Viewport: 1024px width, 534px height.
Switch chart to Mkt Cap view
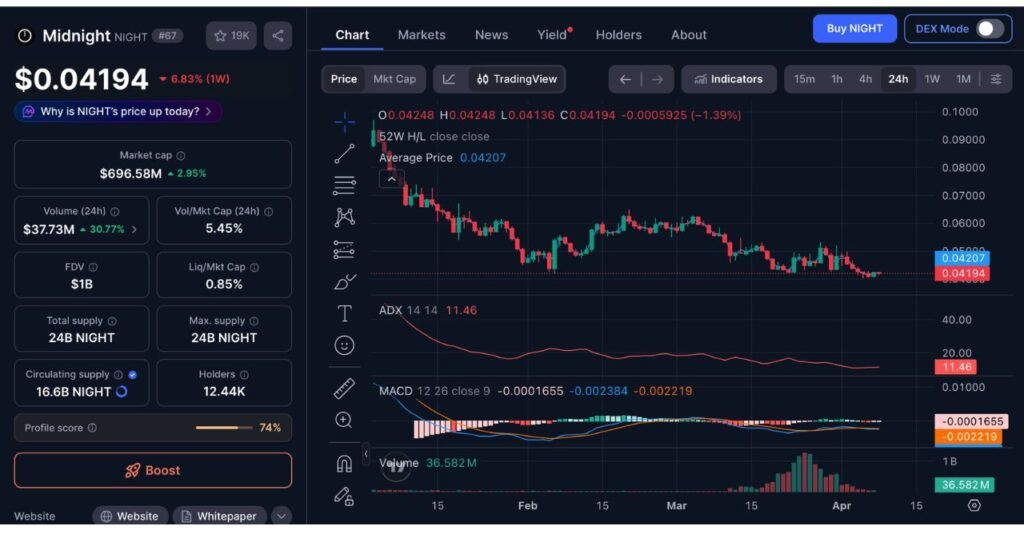coord(394,79)
